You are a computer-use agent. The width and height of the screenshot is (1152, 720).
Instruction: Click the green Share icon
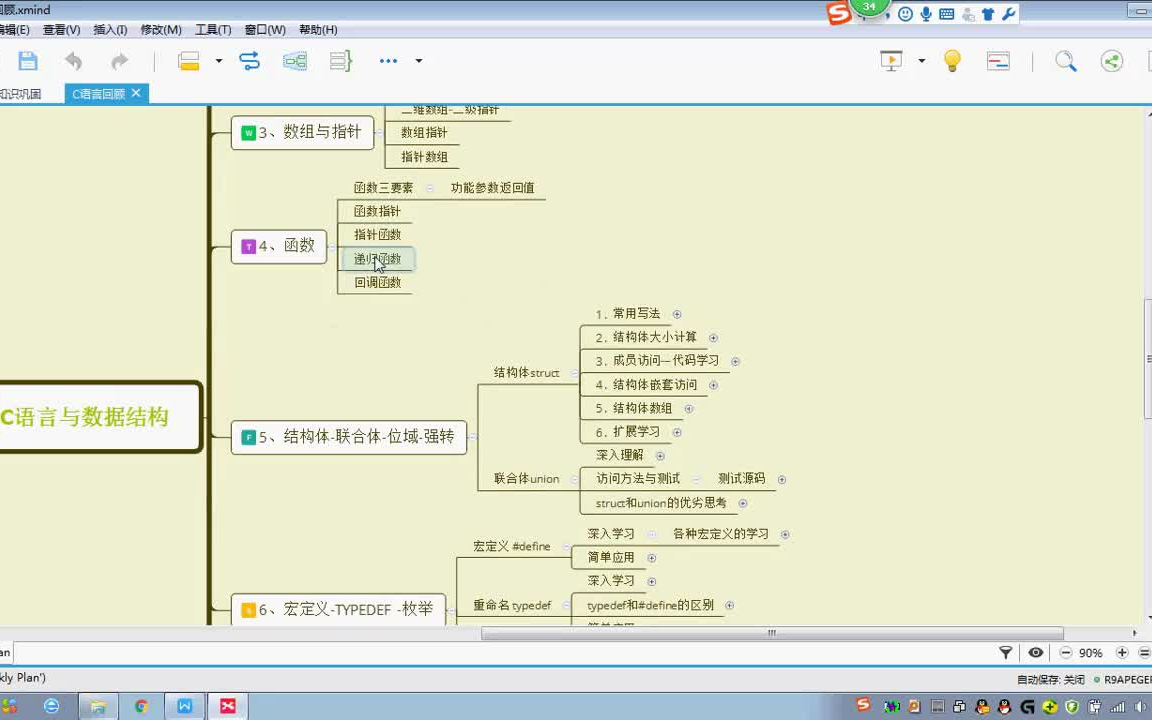1112,61
